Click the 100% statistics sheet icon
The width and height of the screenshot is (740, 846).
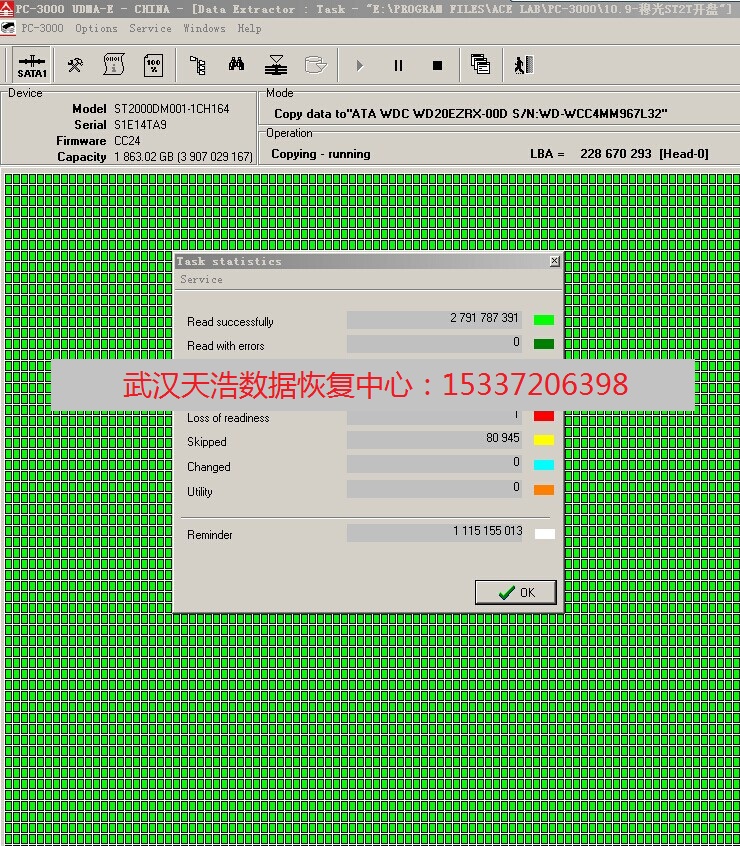coord(153,66)
